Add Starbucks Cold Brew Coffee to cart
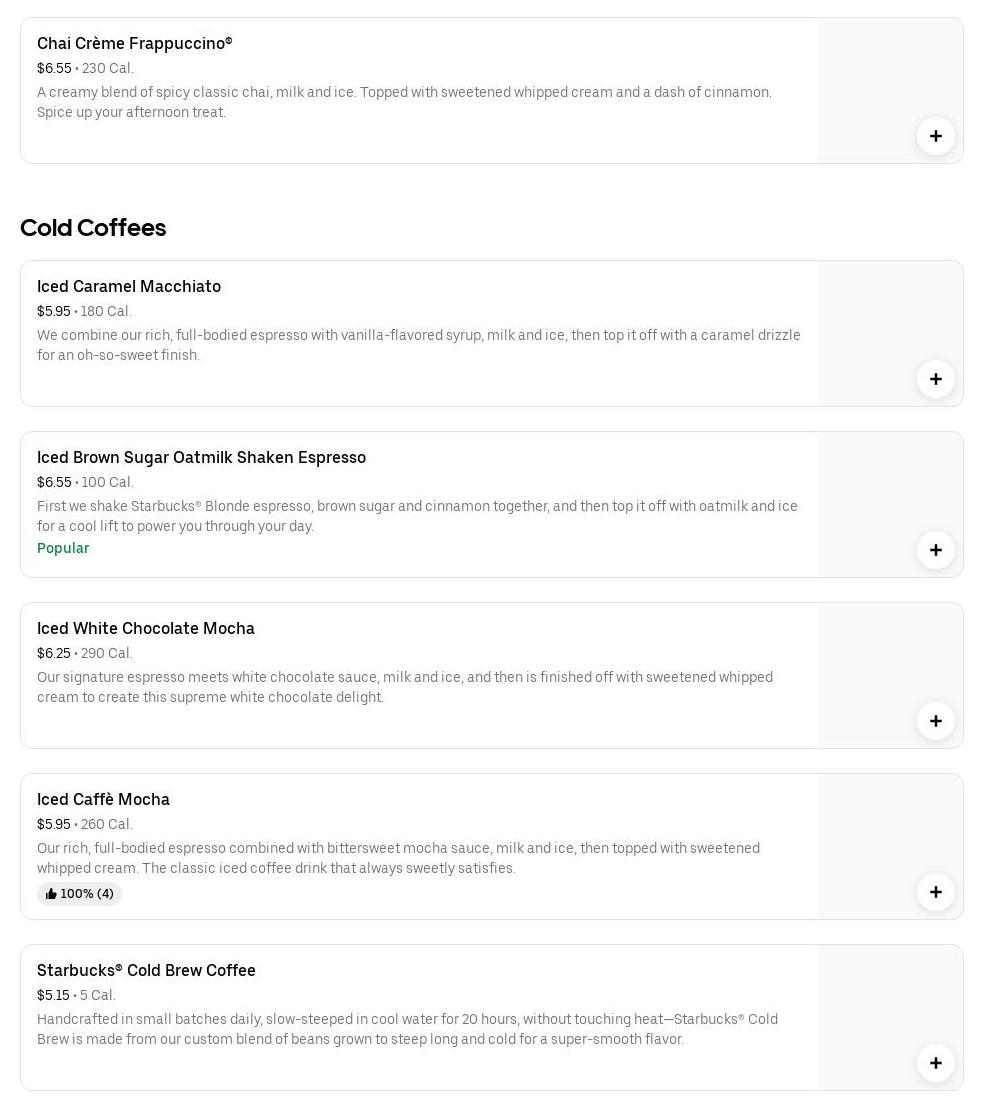Screen dimensions: 984x1113 (x=935, y=1063)
